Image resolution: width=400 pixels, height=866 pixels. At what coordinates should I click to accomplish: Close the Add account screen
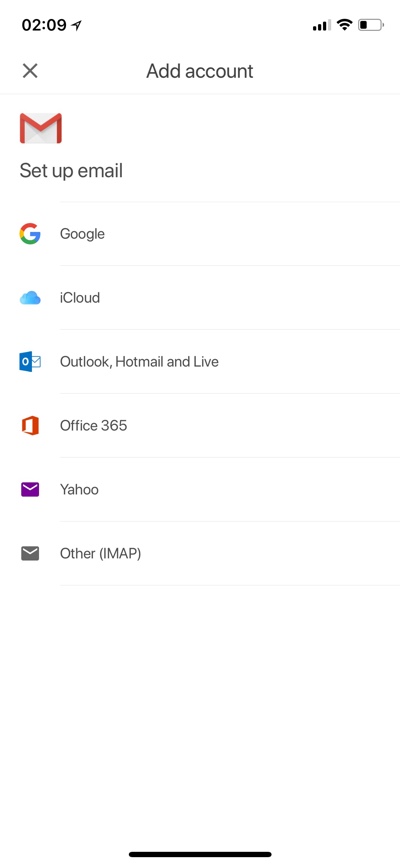[30, 71]
